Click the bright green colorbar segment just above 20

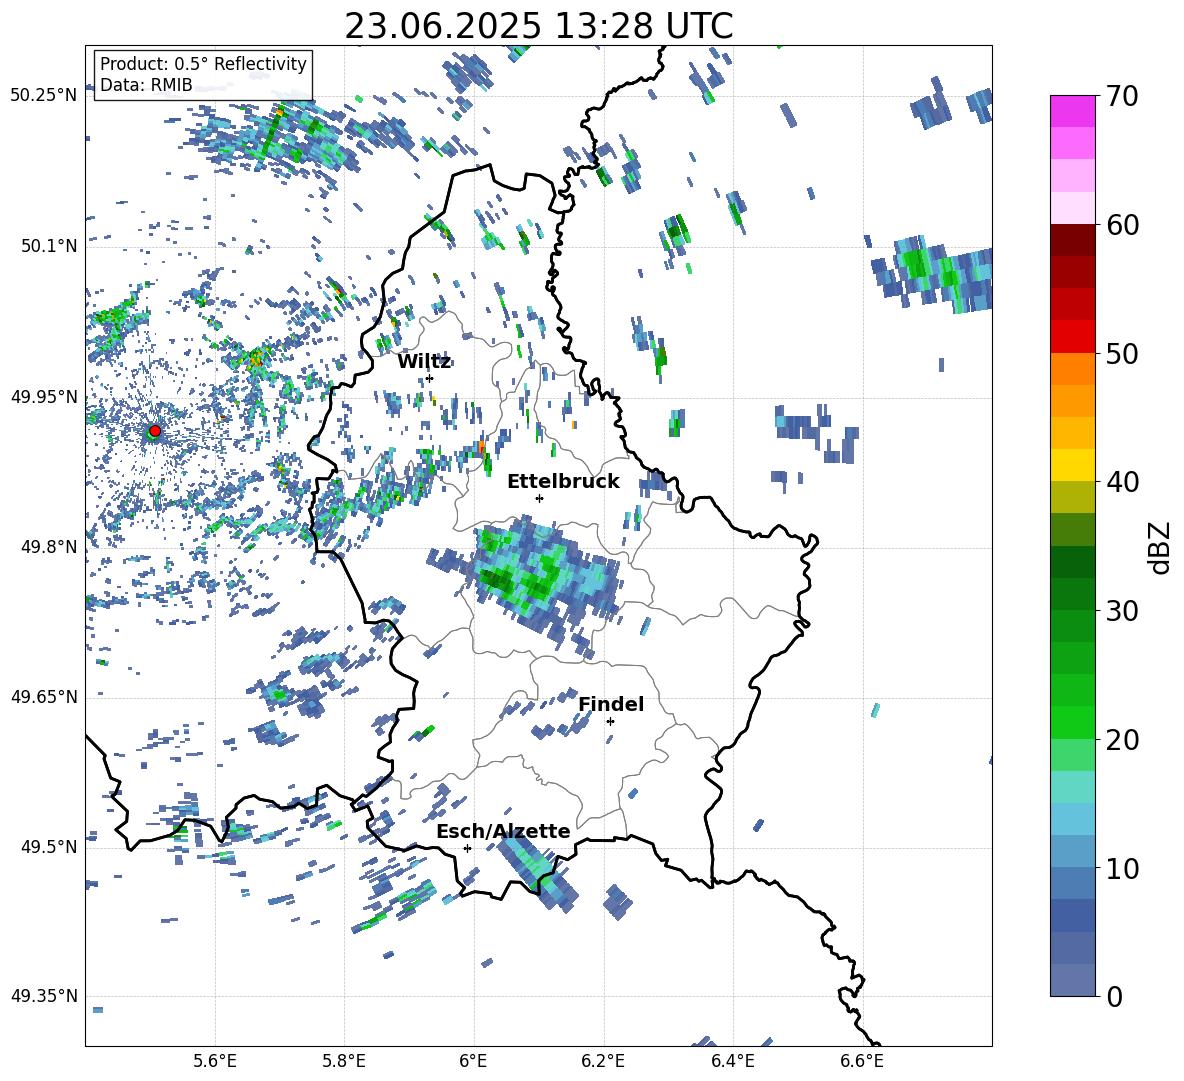[1073, 722]
